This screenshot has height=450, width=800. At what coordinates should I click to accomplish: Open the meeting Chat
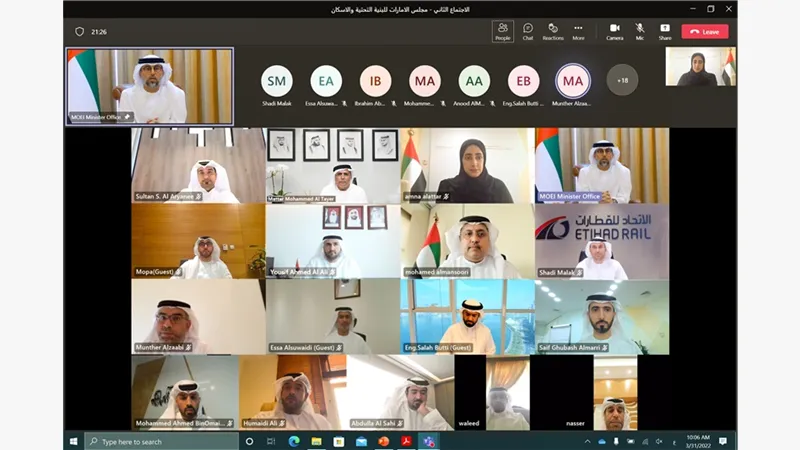coord(527,31)
